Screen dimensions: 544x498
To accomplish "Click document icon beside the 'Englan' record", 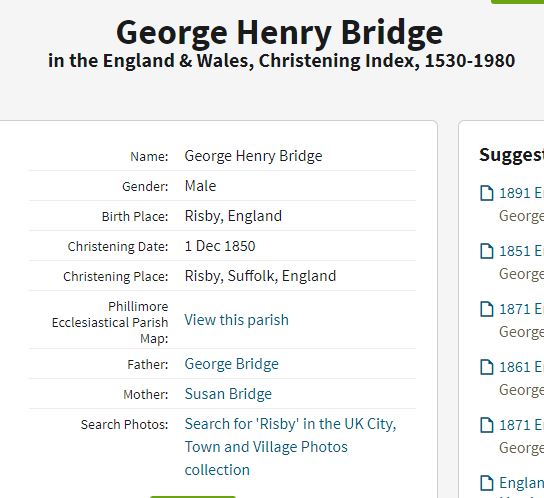I will click(x=486, y=483).
